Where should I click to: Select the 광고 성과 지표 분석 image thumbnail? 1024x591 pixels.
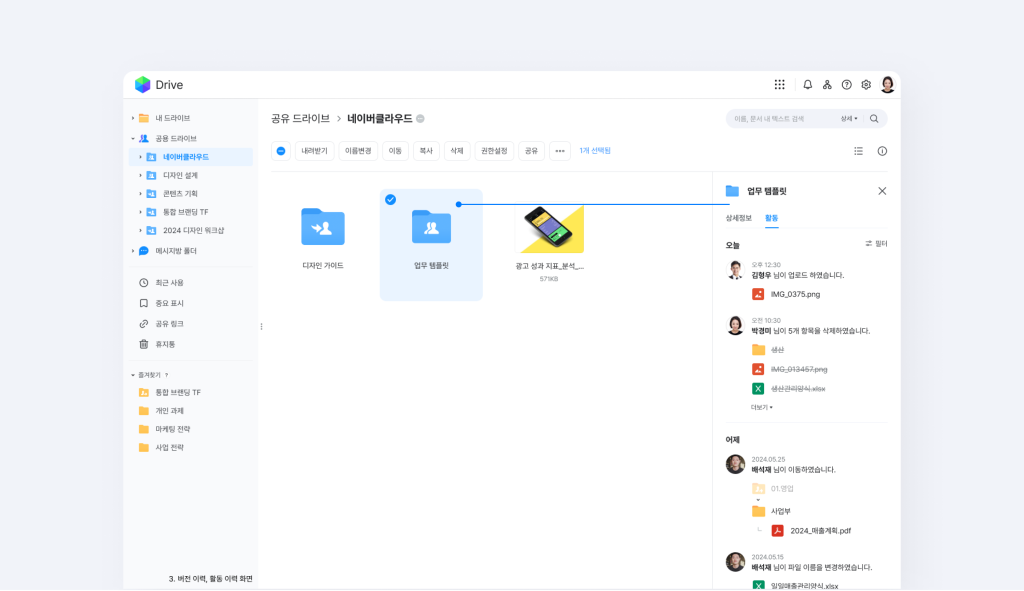548,229
